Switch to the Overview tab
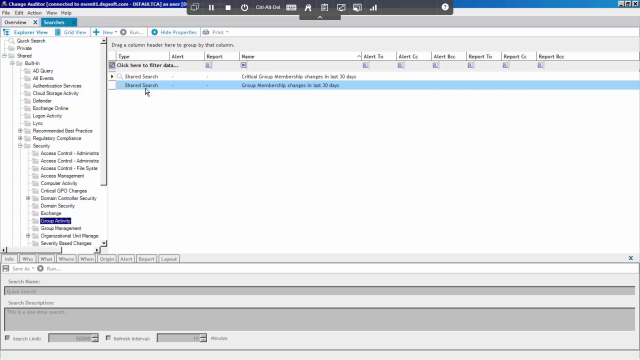640x360 pixels. pyautogui.click(x=16, y=22)
